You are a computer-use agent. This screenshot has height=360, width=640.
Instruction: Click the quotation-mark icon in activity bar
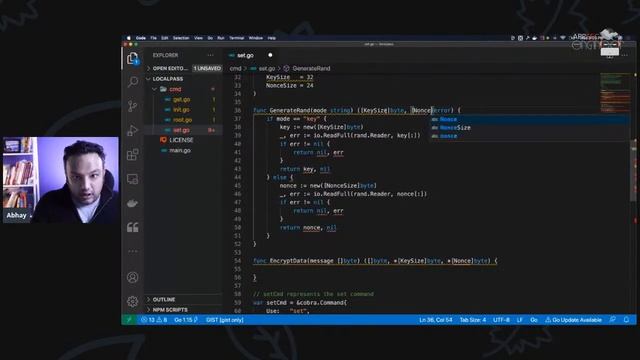click(x=133, y=227)
